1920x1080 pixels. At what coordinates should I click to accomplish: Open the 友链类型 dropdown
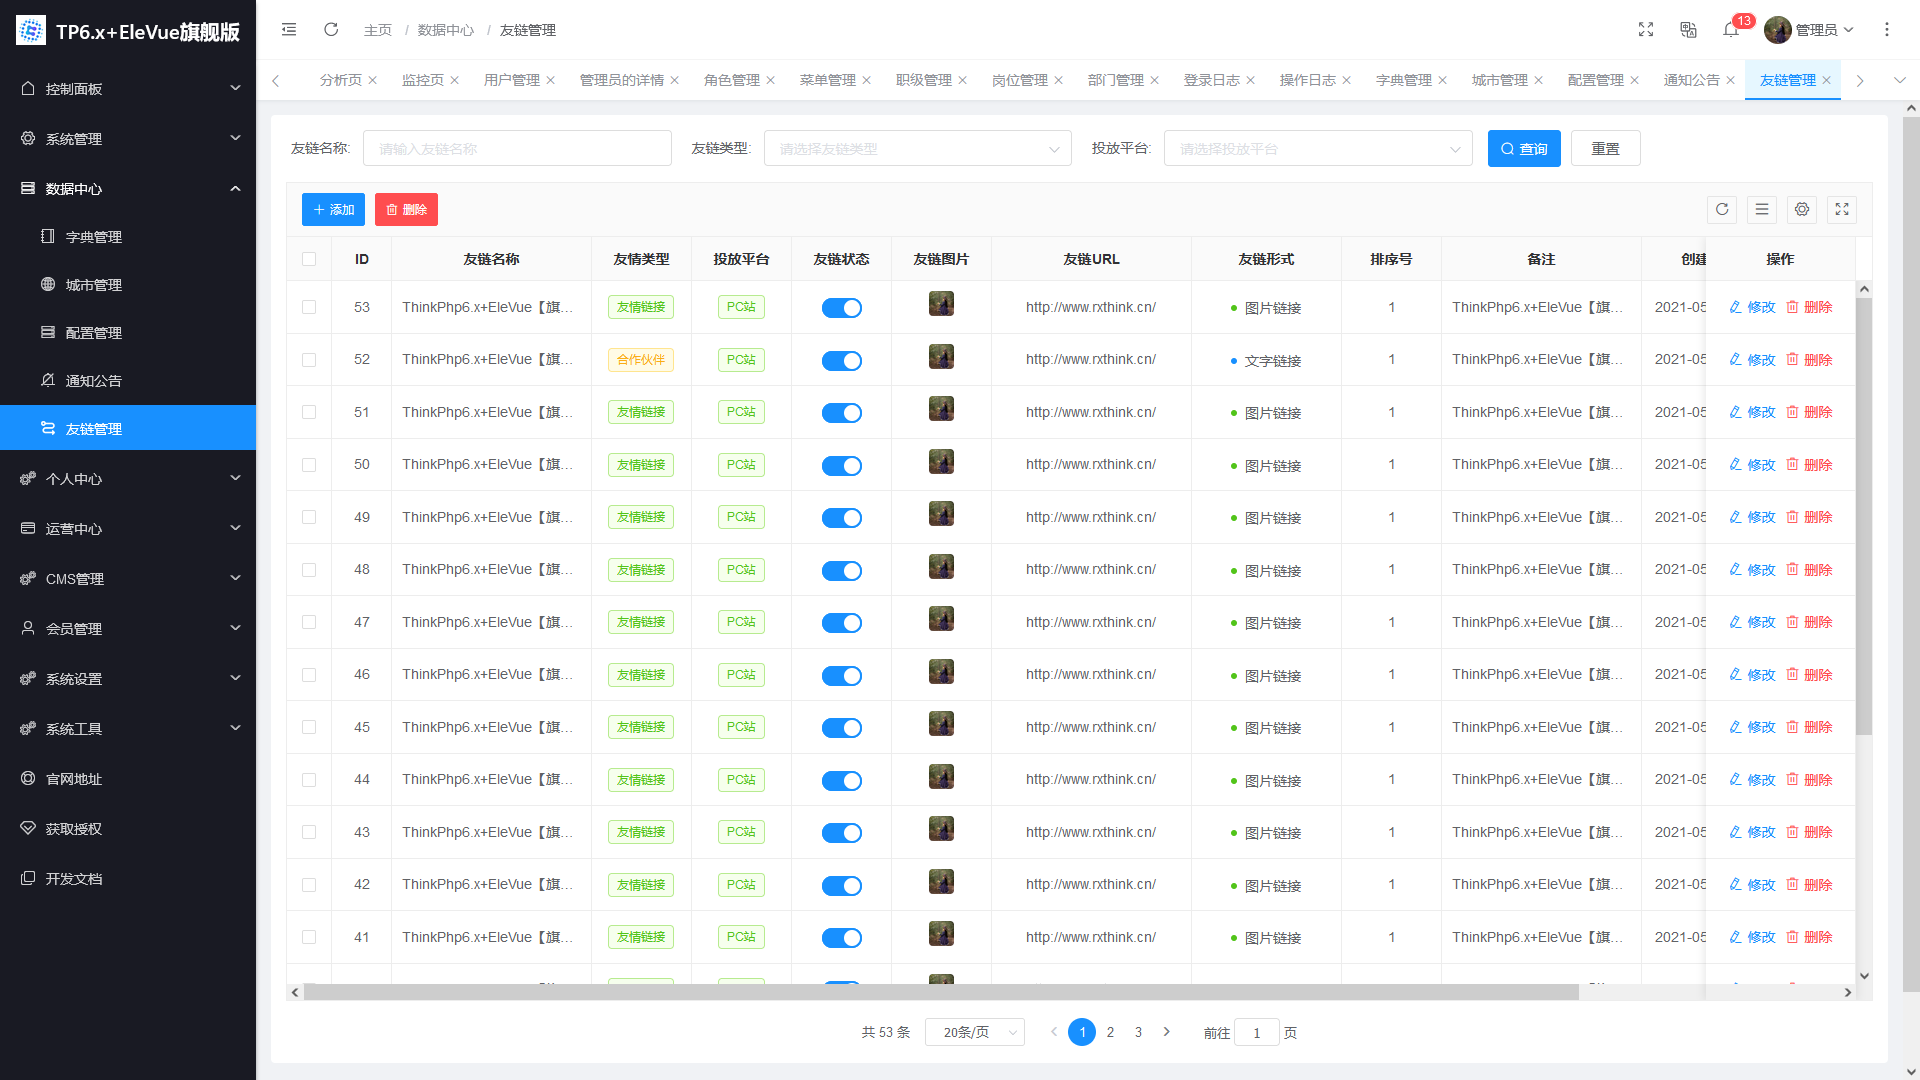click(x=917, y=149)
